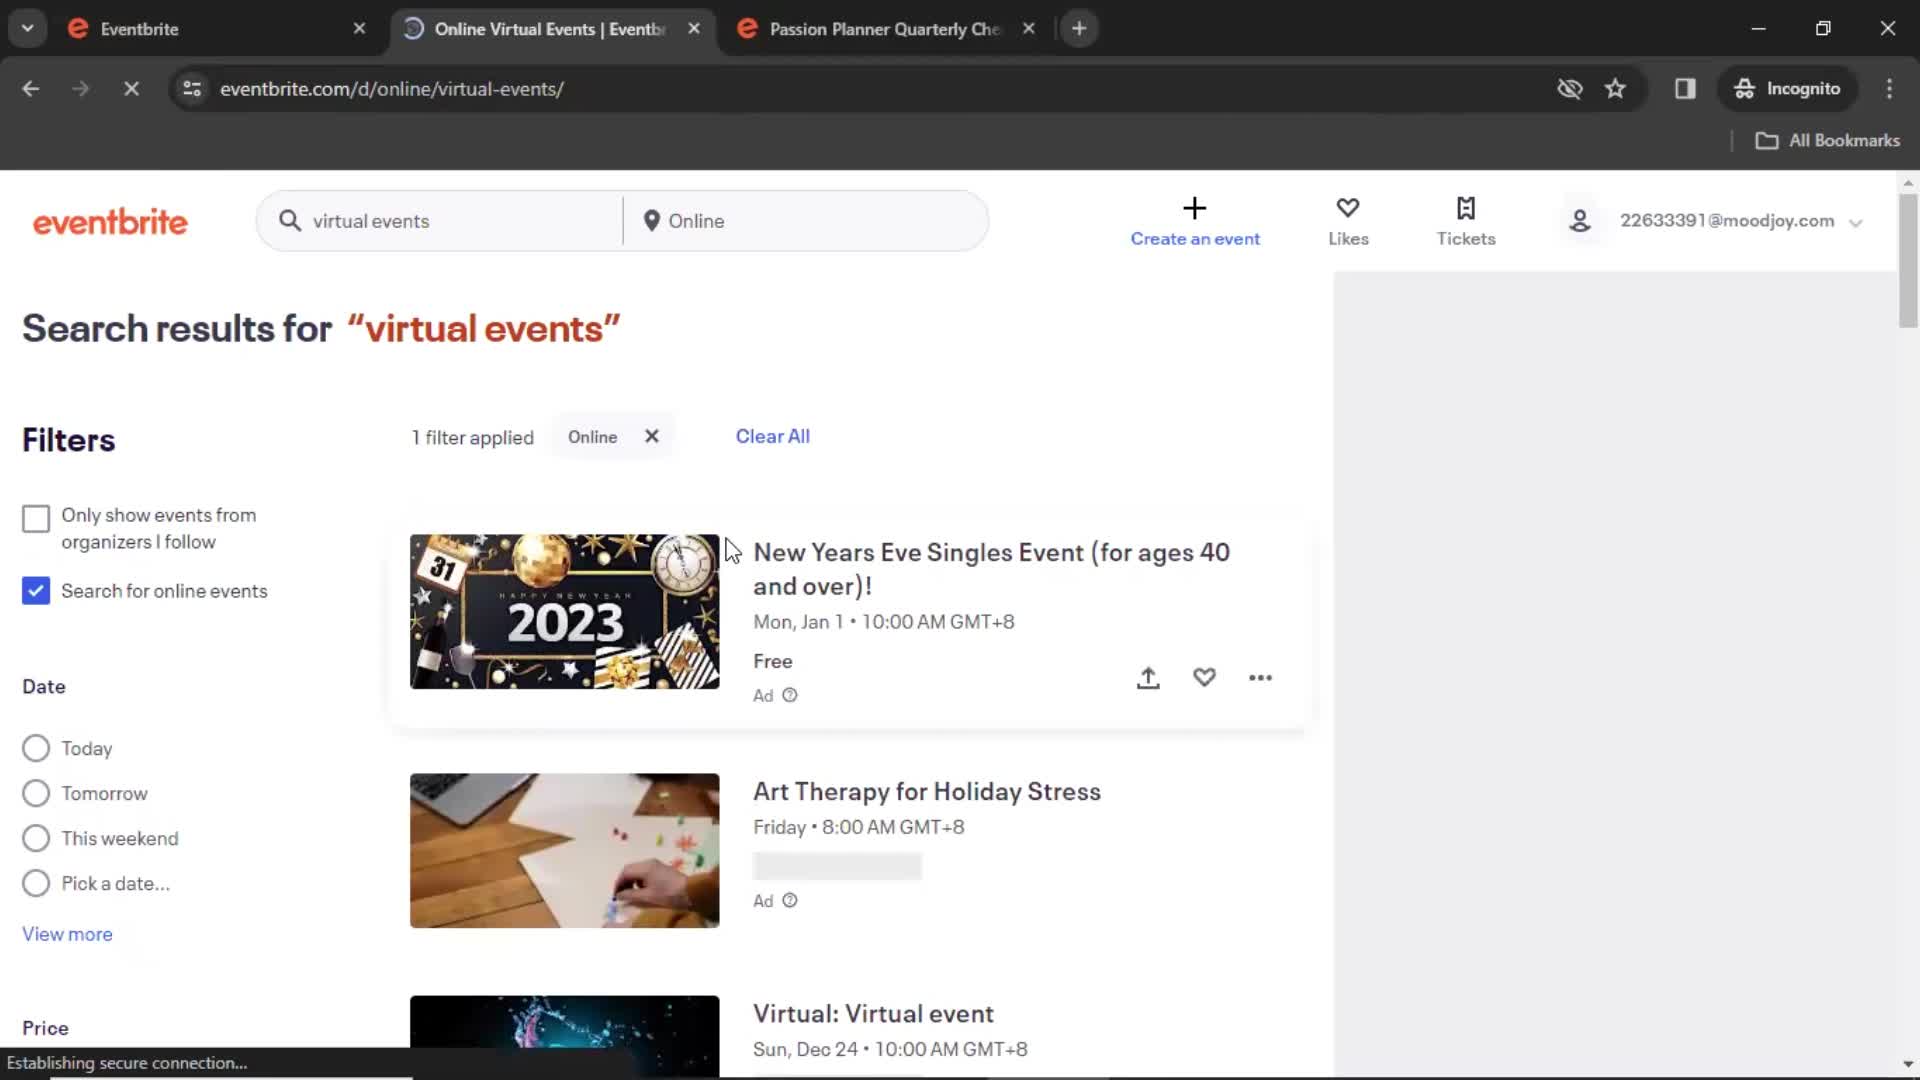Screen dimensions: 1920x1080
Task: Bookmark this page with the star icon
Action: click(x=1615, y=89)
